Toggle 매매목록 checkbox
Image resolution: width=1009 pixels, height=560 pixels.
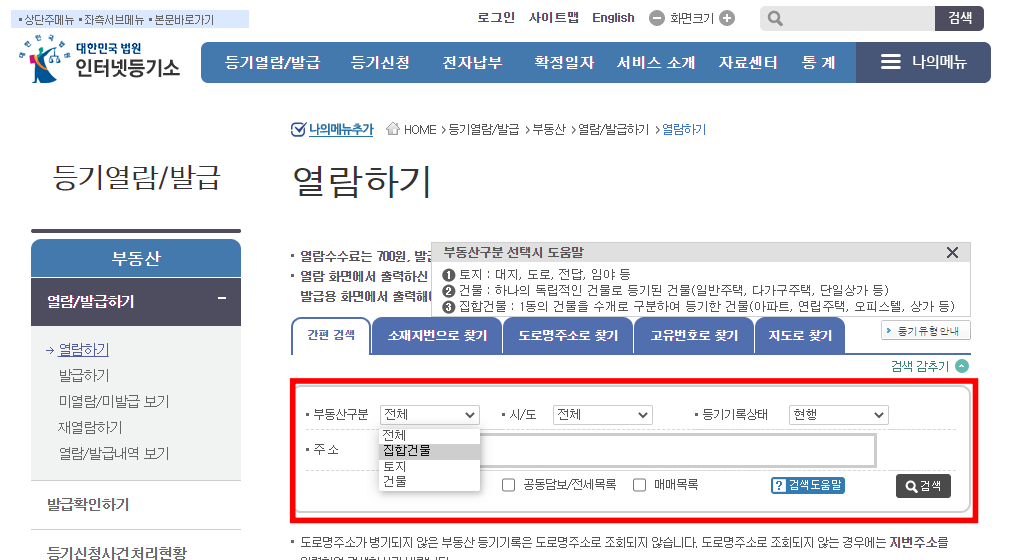click(639, 485)
